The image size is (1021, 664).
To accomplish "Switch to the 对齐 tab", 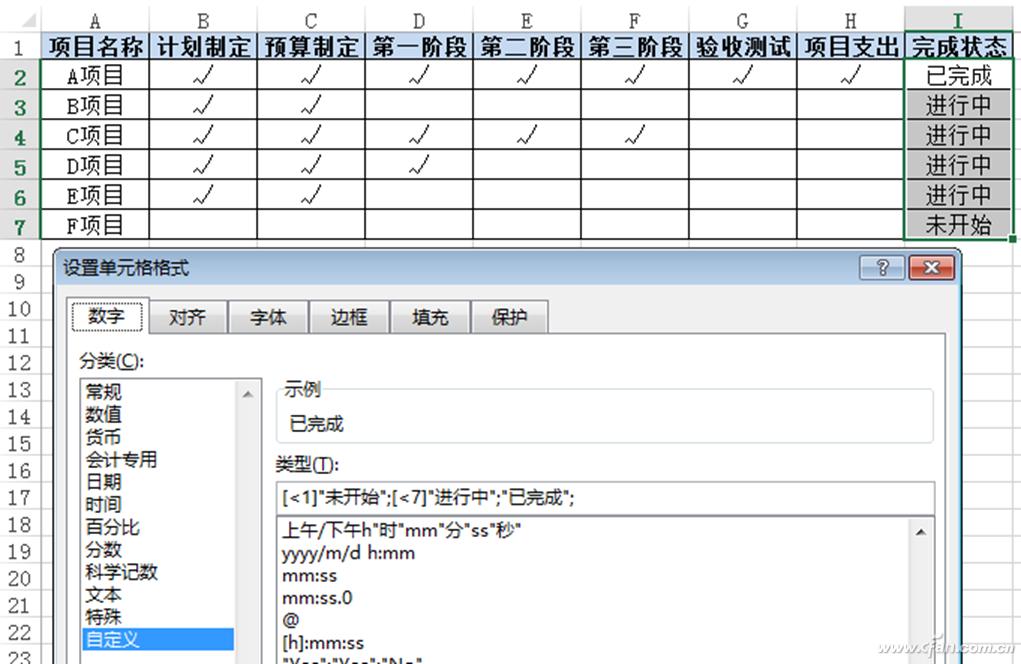I will [187, 317].
